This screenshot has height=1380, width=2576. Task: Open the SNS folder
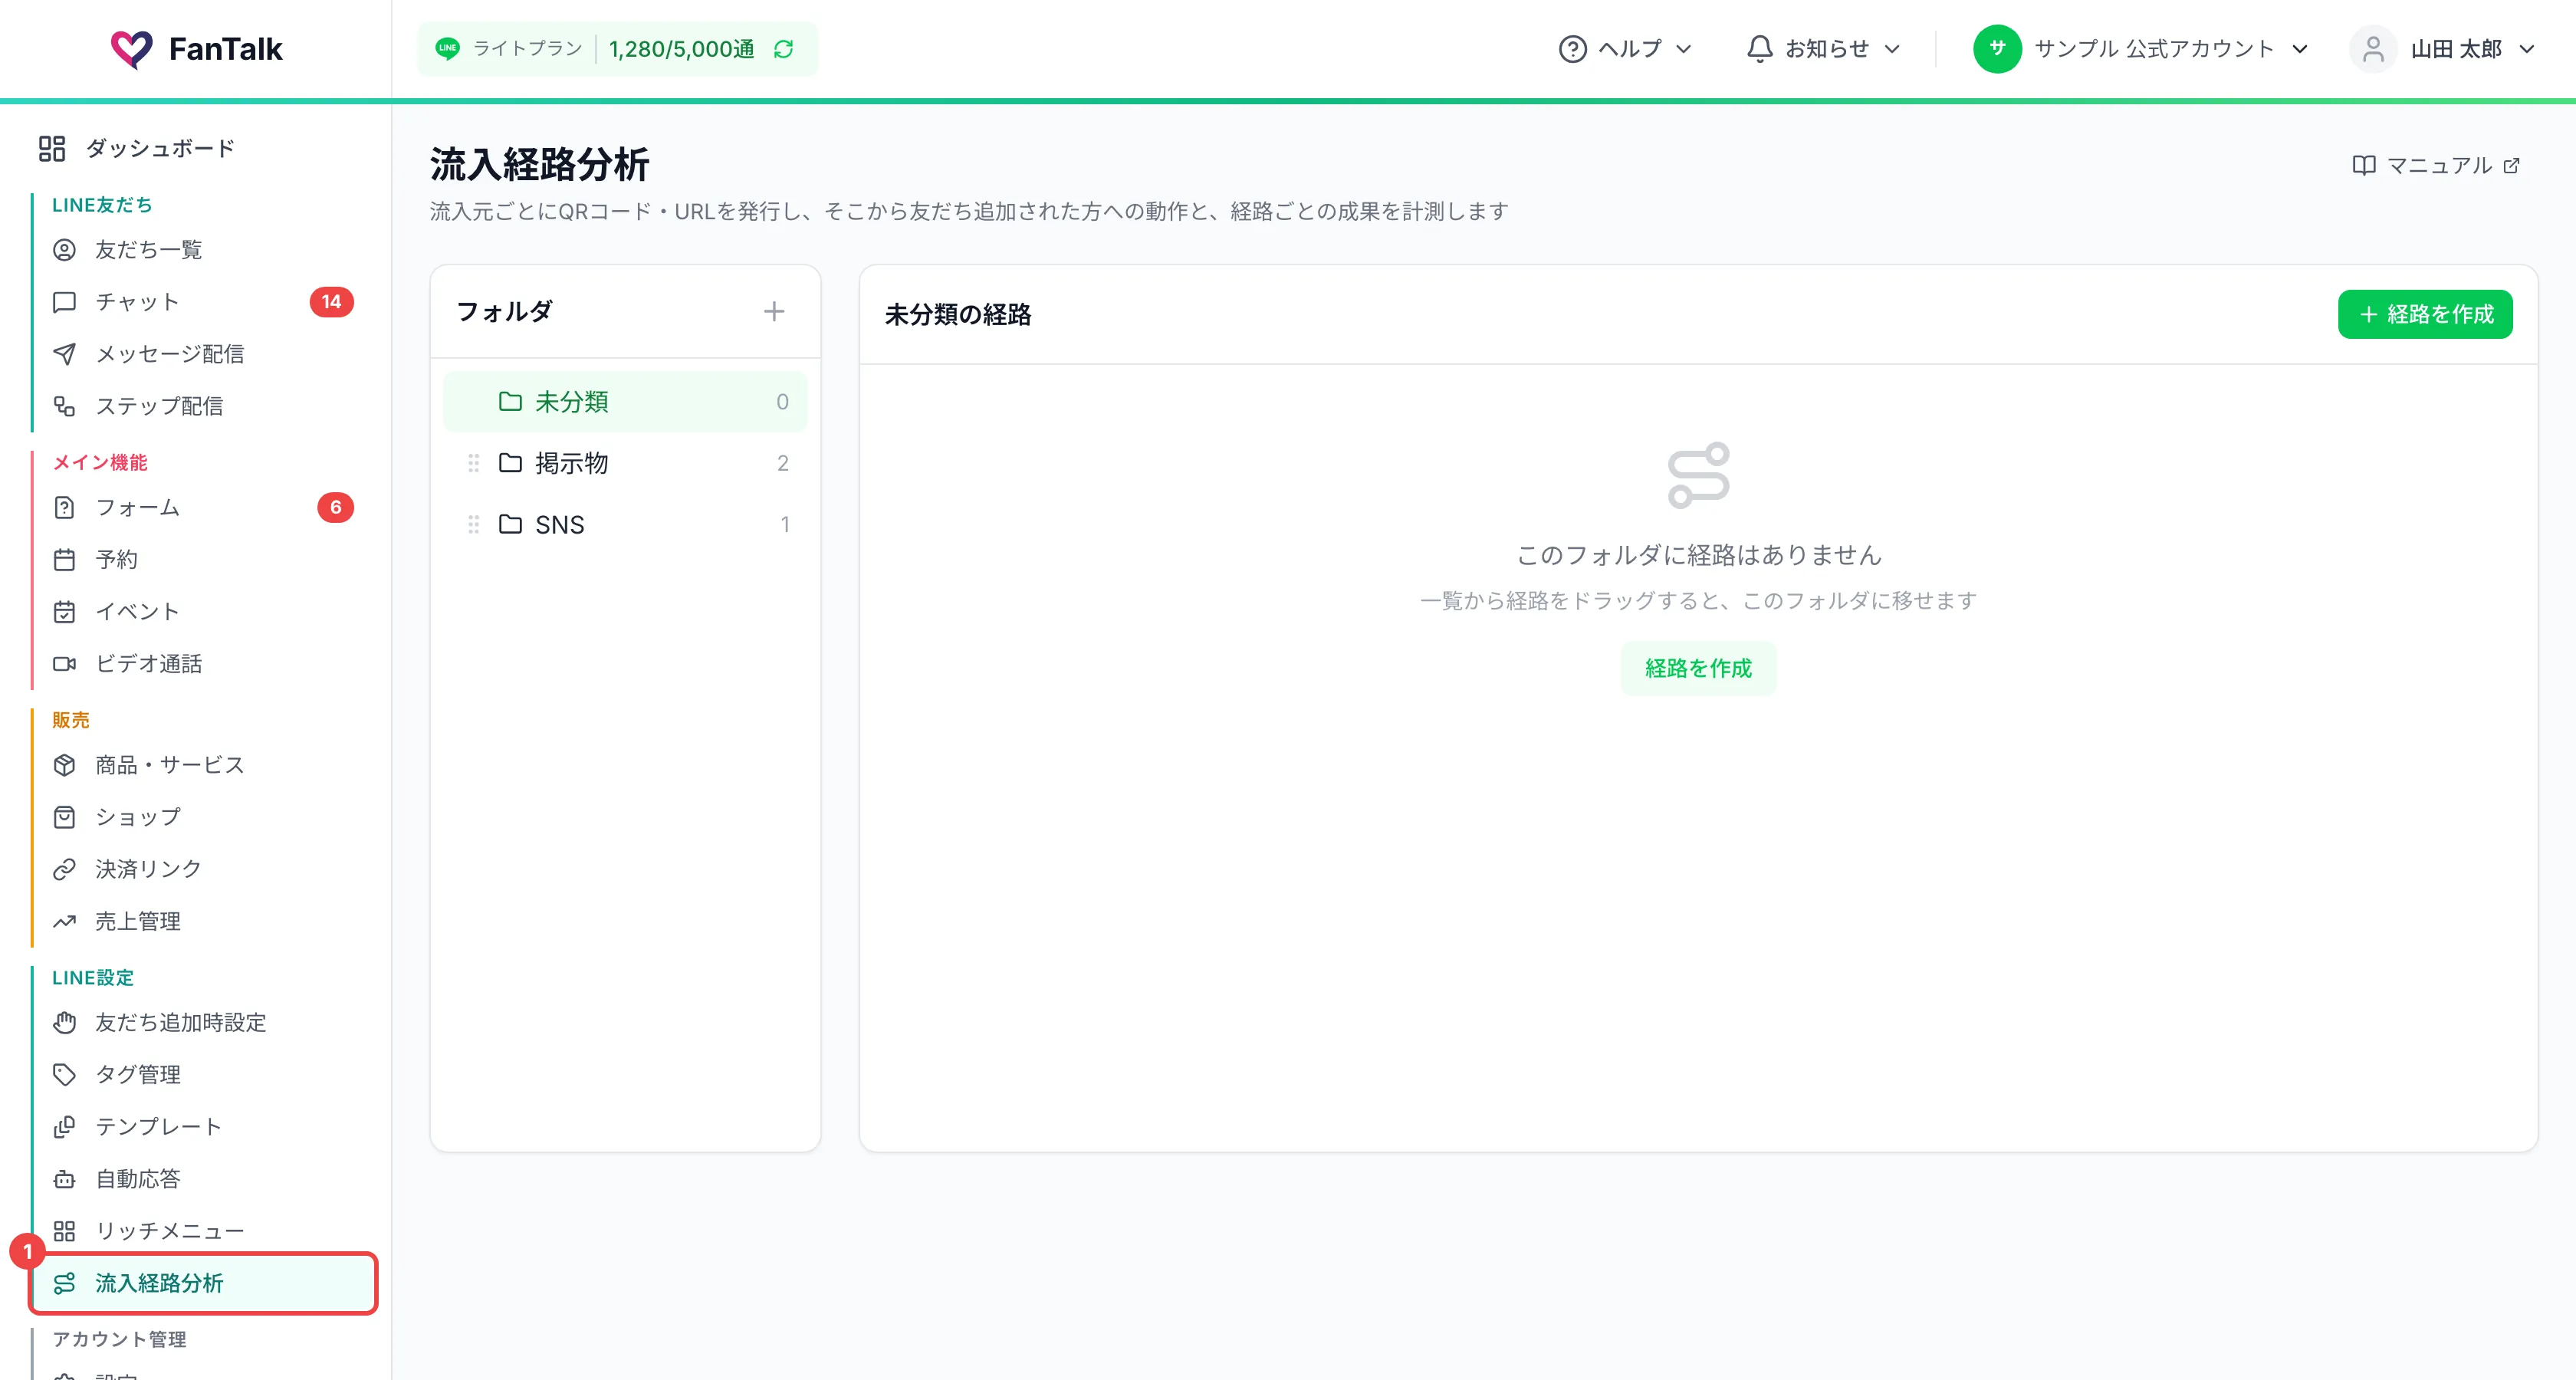click(625, 524)
